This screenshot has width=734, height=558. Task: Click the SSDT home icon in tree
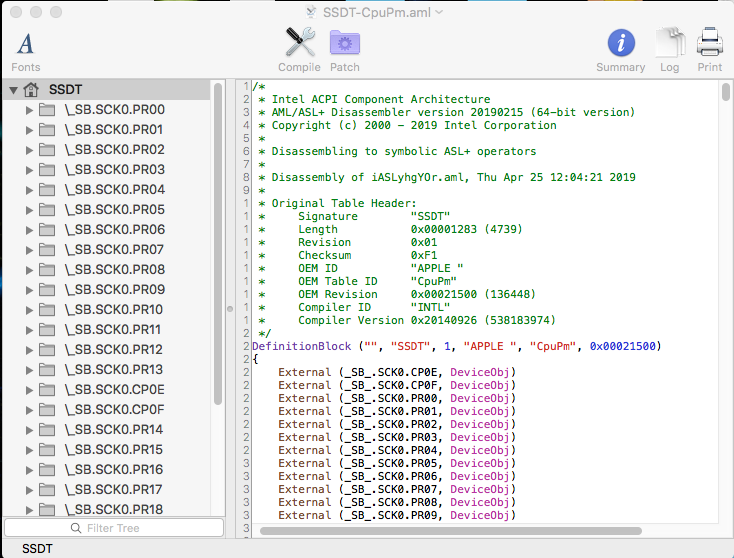pyautogui.click(x=31, y=89)
